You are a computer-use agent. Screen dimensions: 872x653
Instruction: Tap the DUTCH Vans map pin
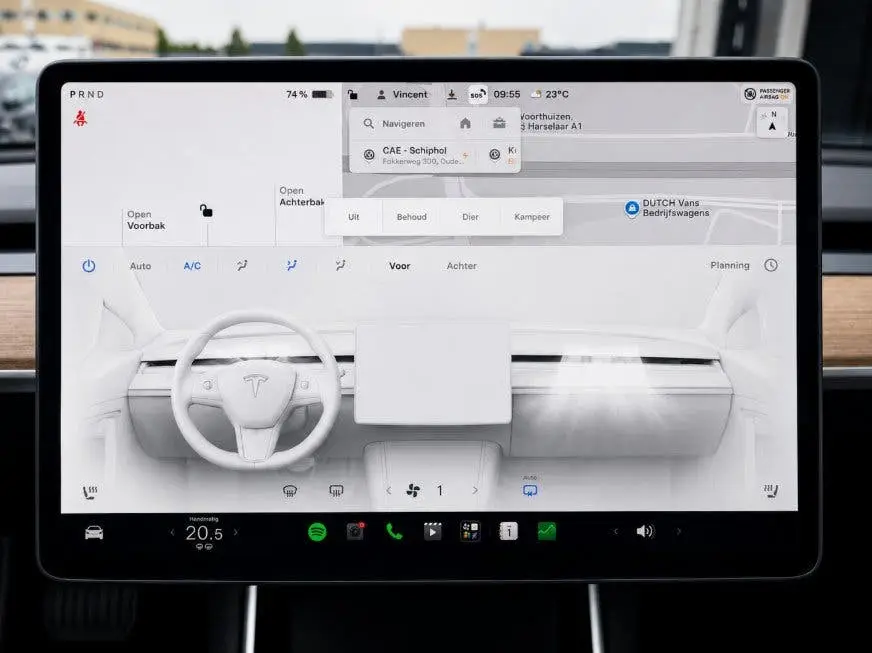tap(632, 208)
